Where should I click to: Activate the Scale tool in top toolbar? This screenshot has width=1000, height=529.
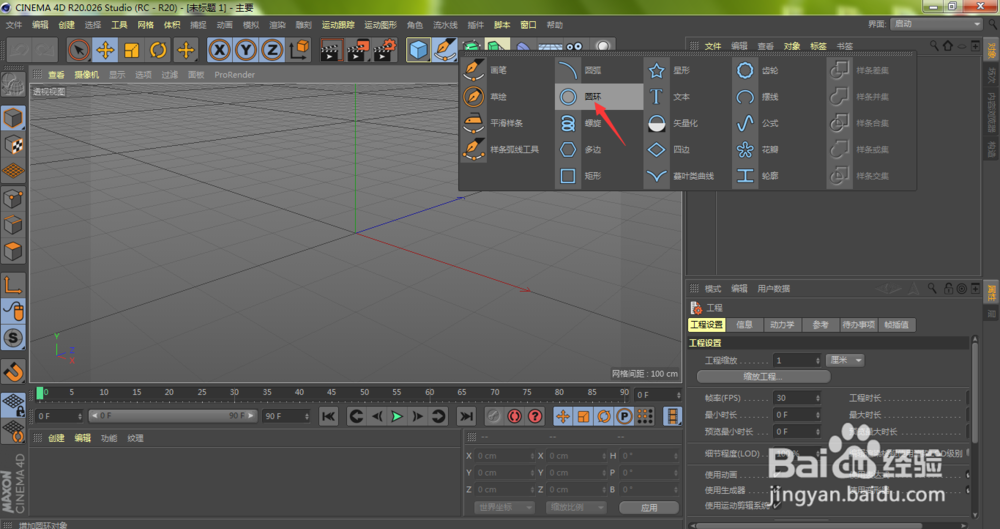click(131, 50)
